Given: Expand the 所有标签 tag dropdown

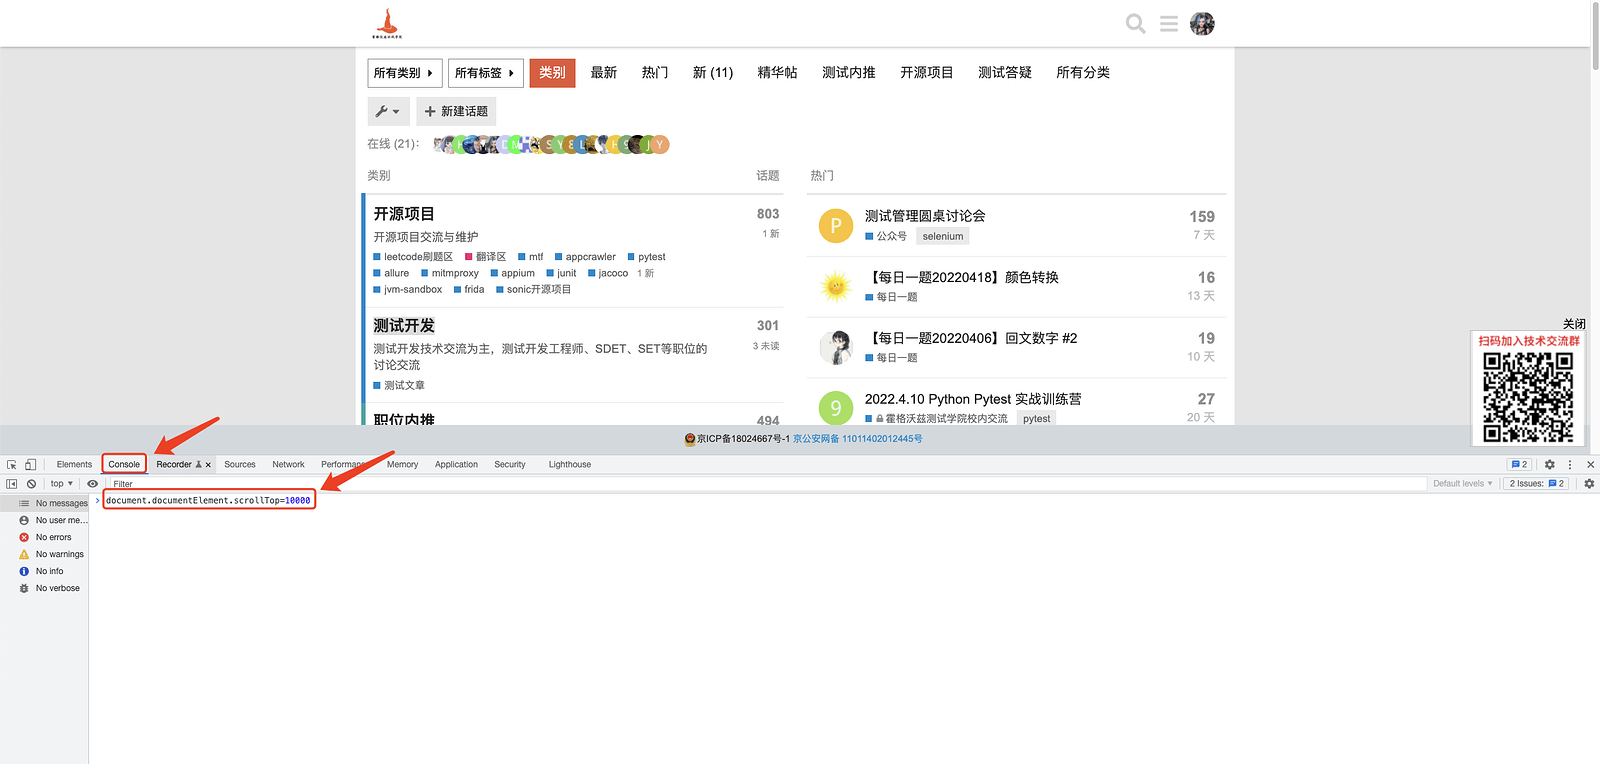Looking at the screenshot, I should (x=486, y=73).
